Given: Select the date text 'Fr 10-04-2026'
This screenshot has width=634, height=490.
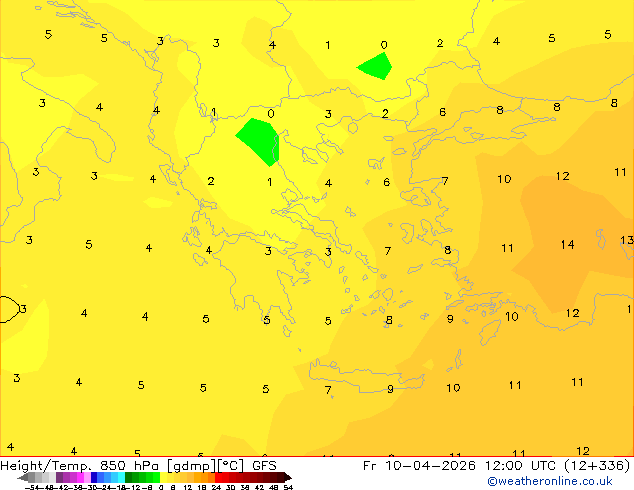Looking at the screenshot, I should 419,466.
